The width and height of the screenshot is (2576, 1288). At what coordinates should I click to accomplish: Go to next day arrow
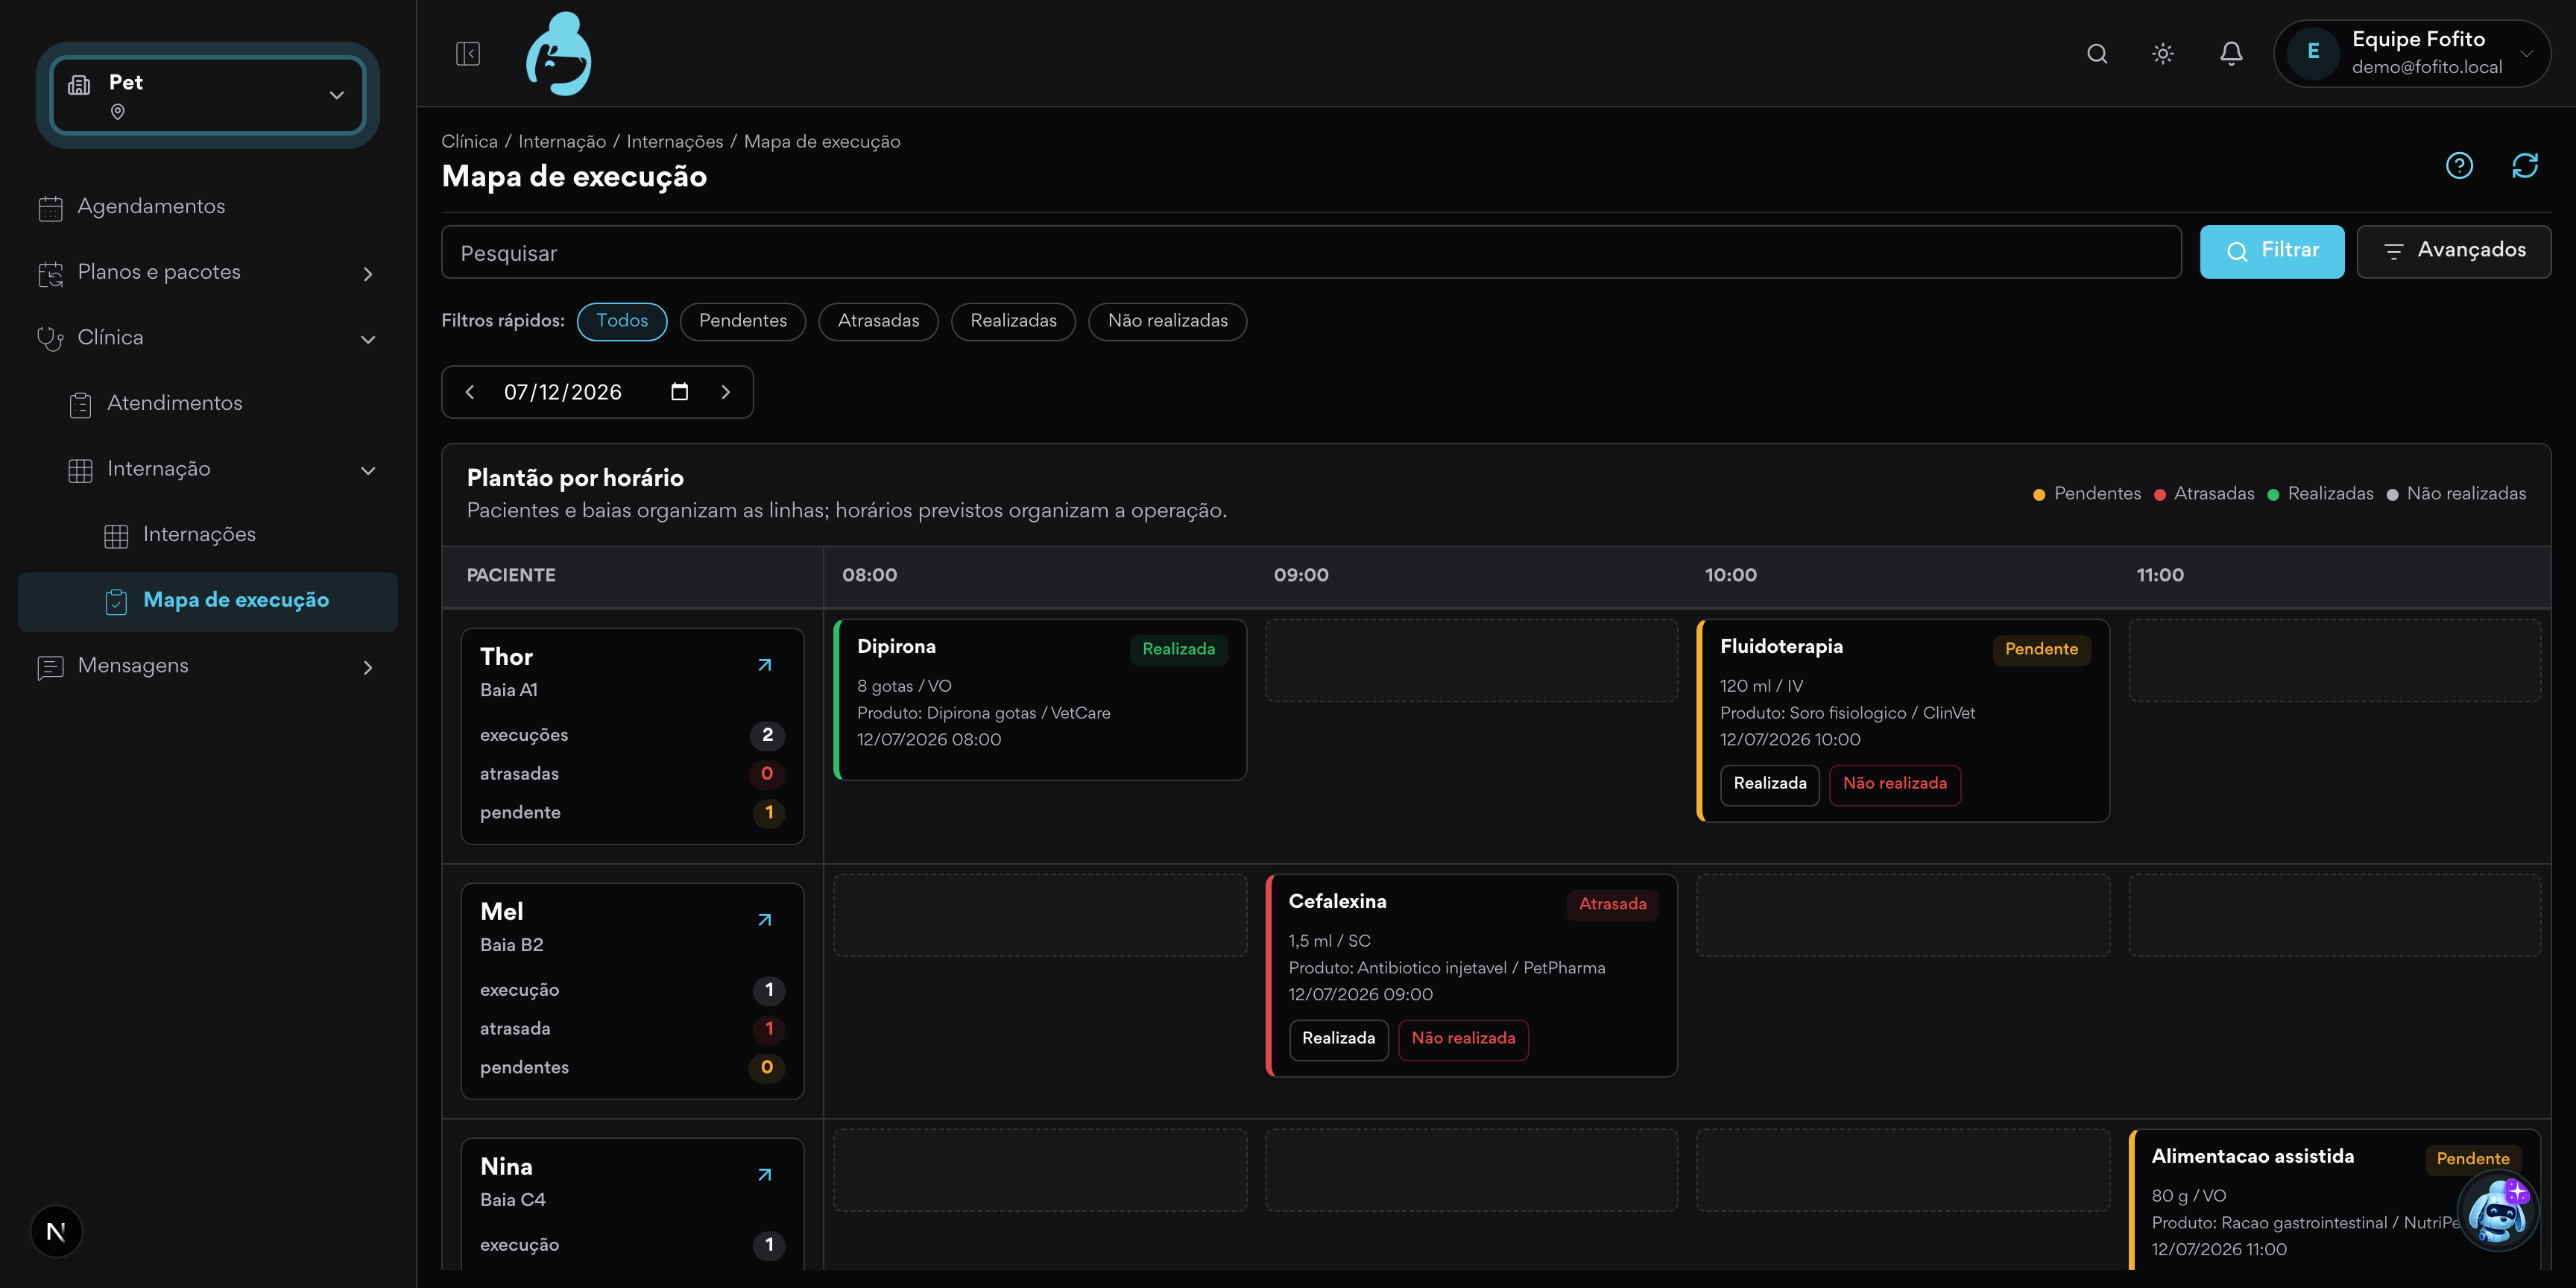pyautogui.click(x=726, y=392)
